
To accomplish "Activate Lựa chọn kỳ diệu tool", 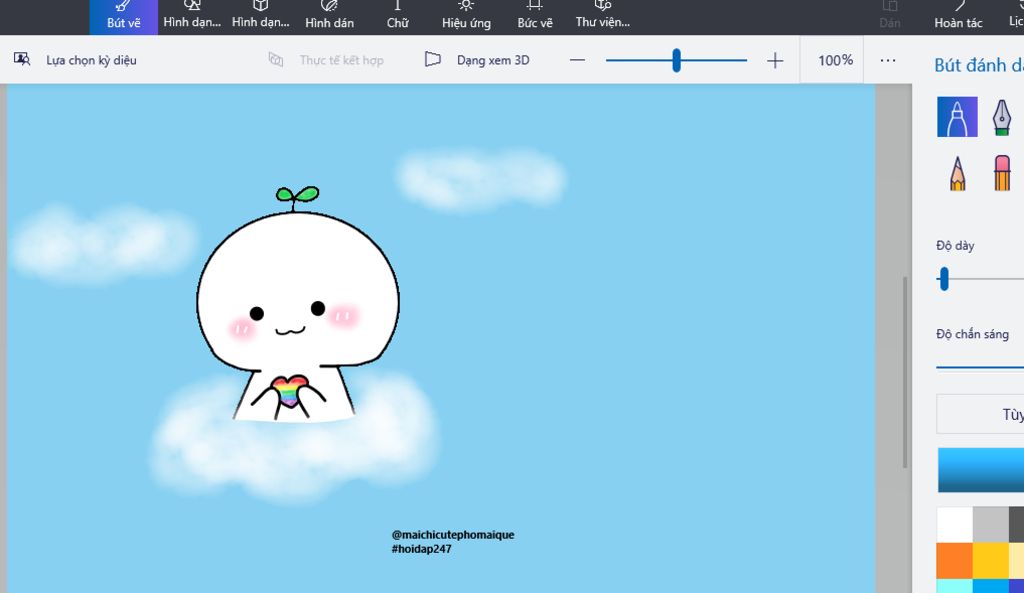I will coord(75,60).
